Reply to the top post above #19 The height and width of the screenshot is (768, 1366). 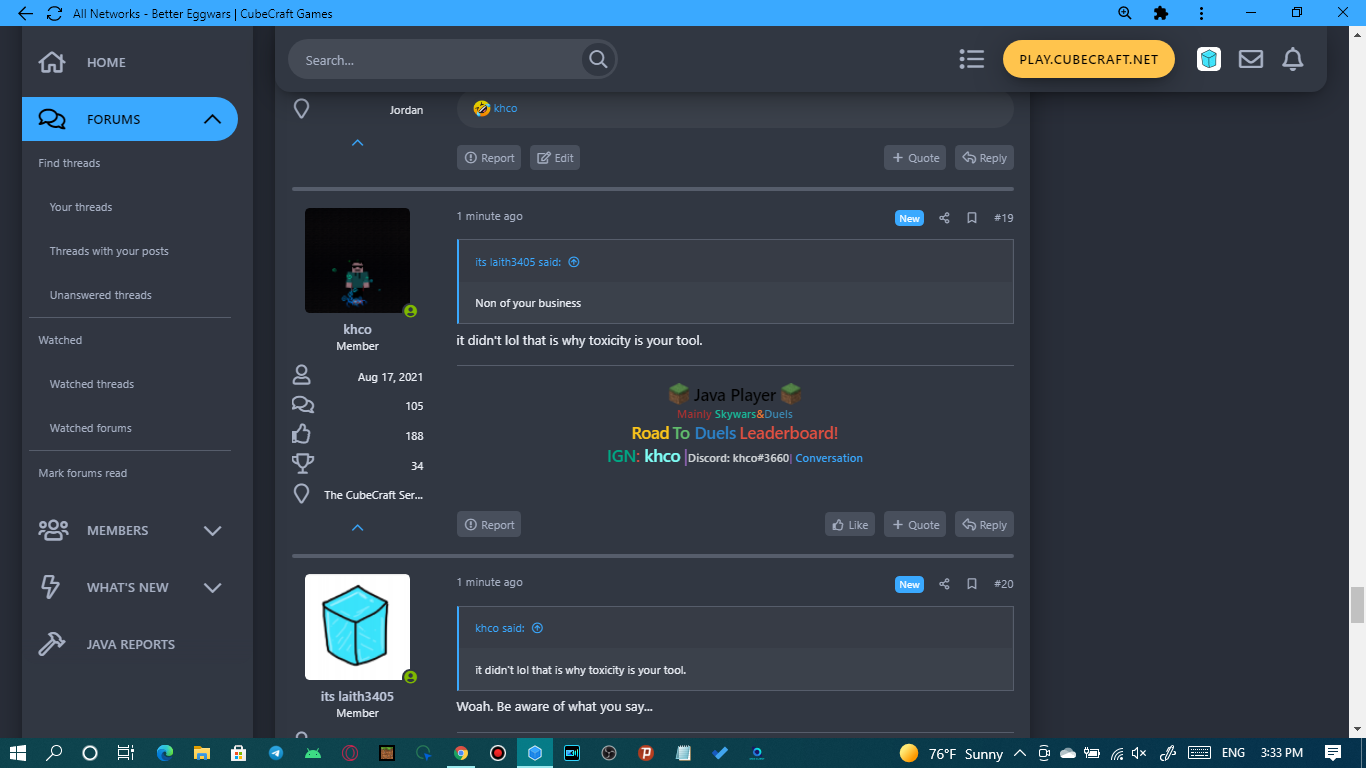click(984, 158)
